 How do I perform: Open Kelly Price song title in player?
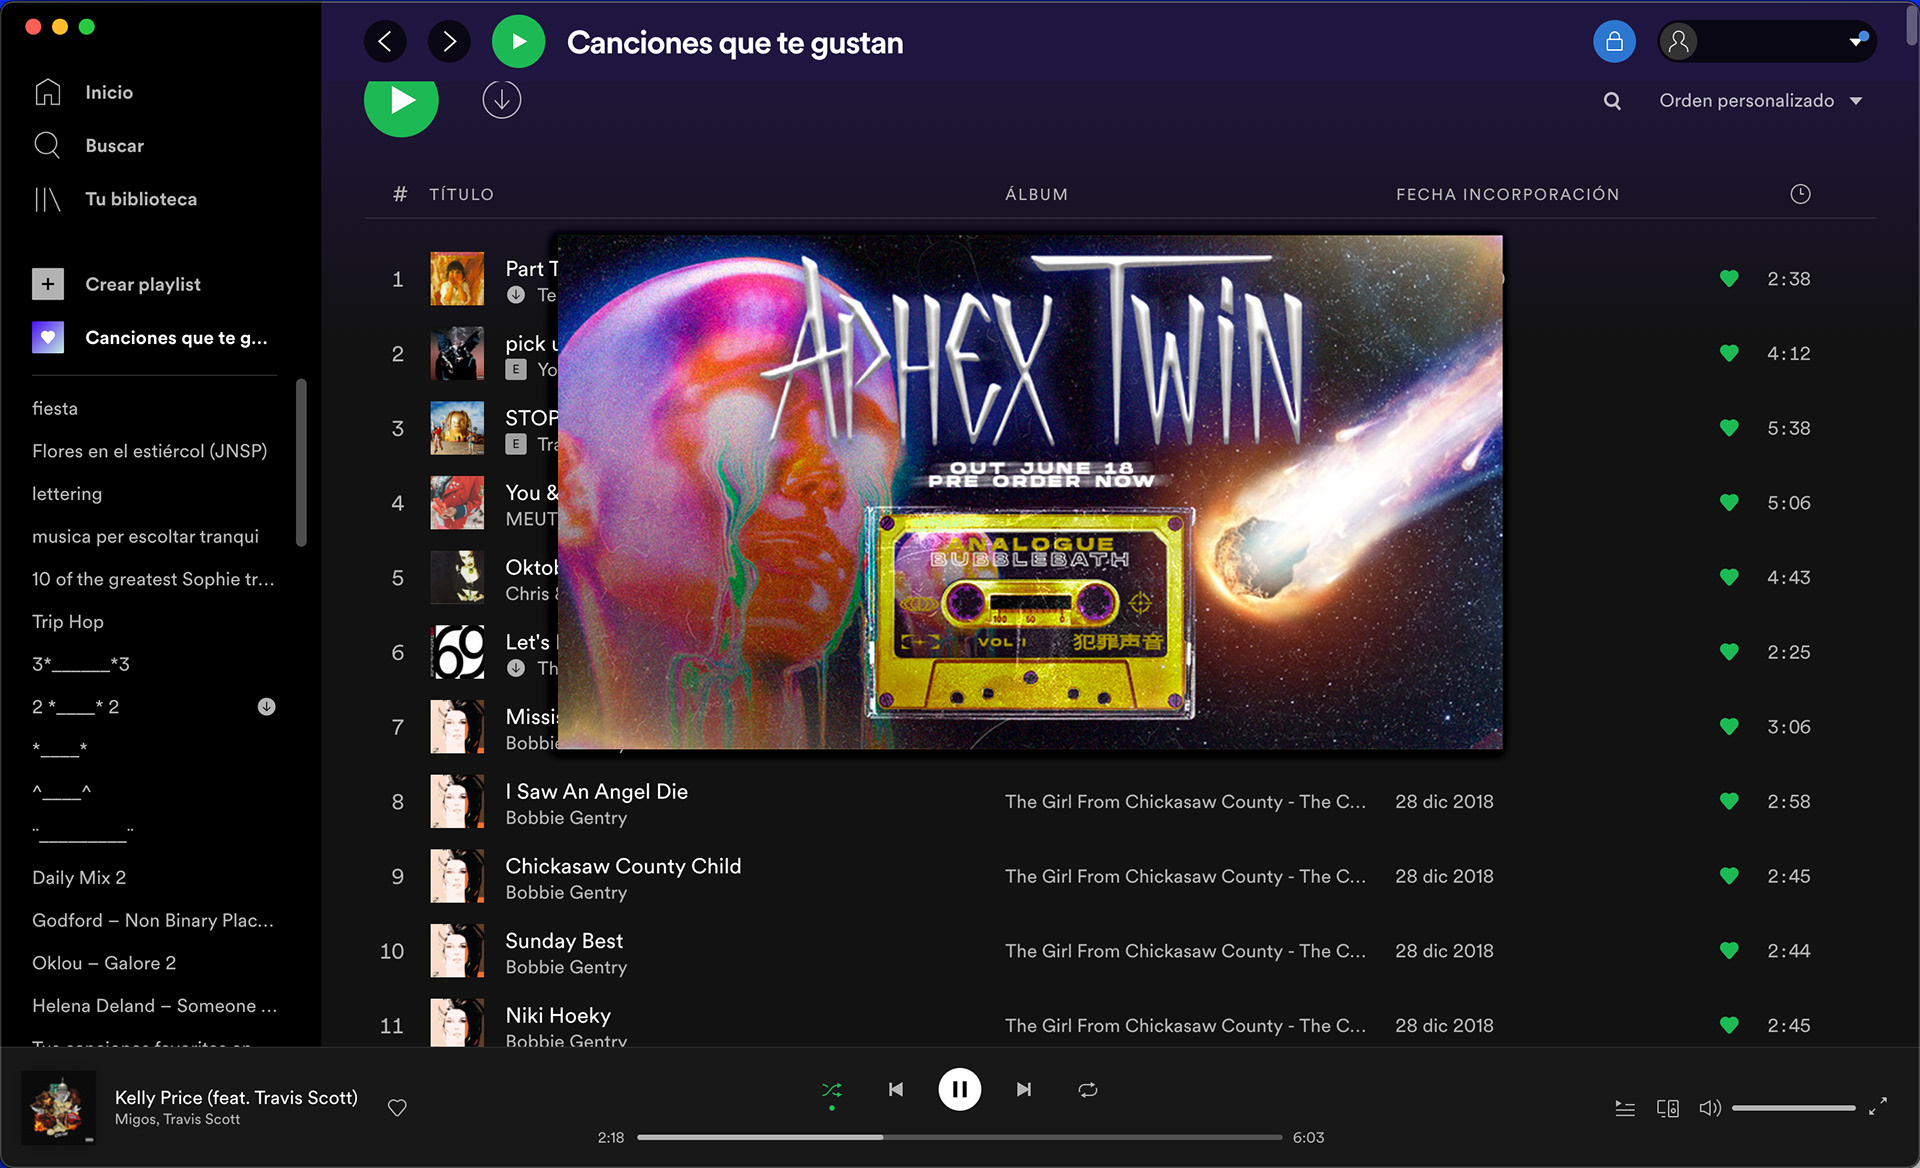coord(236,1097)
